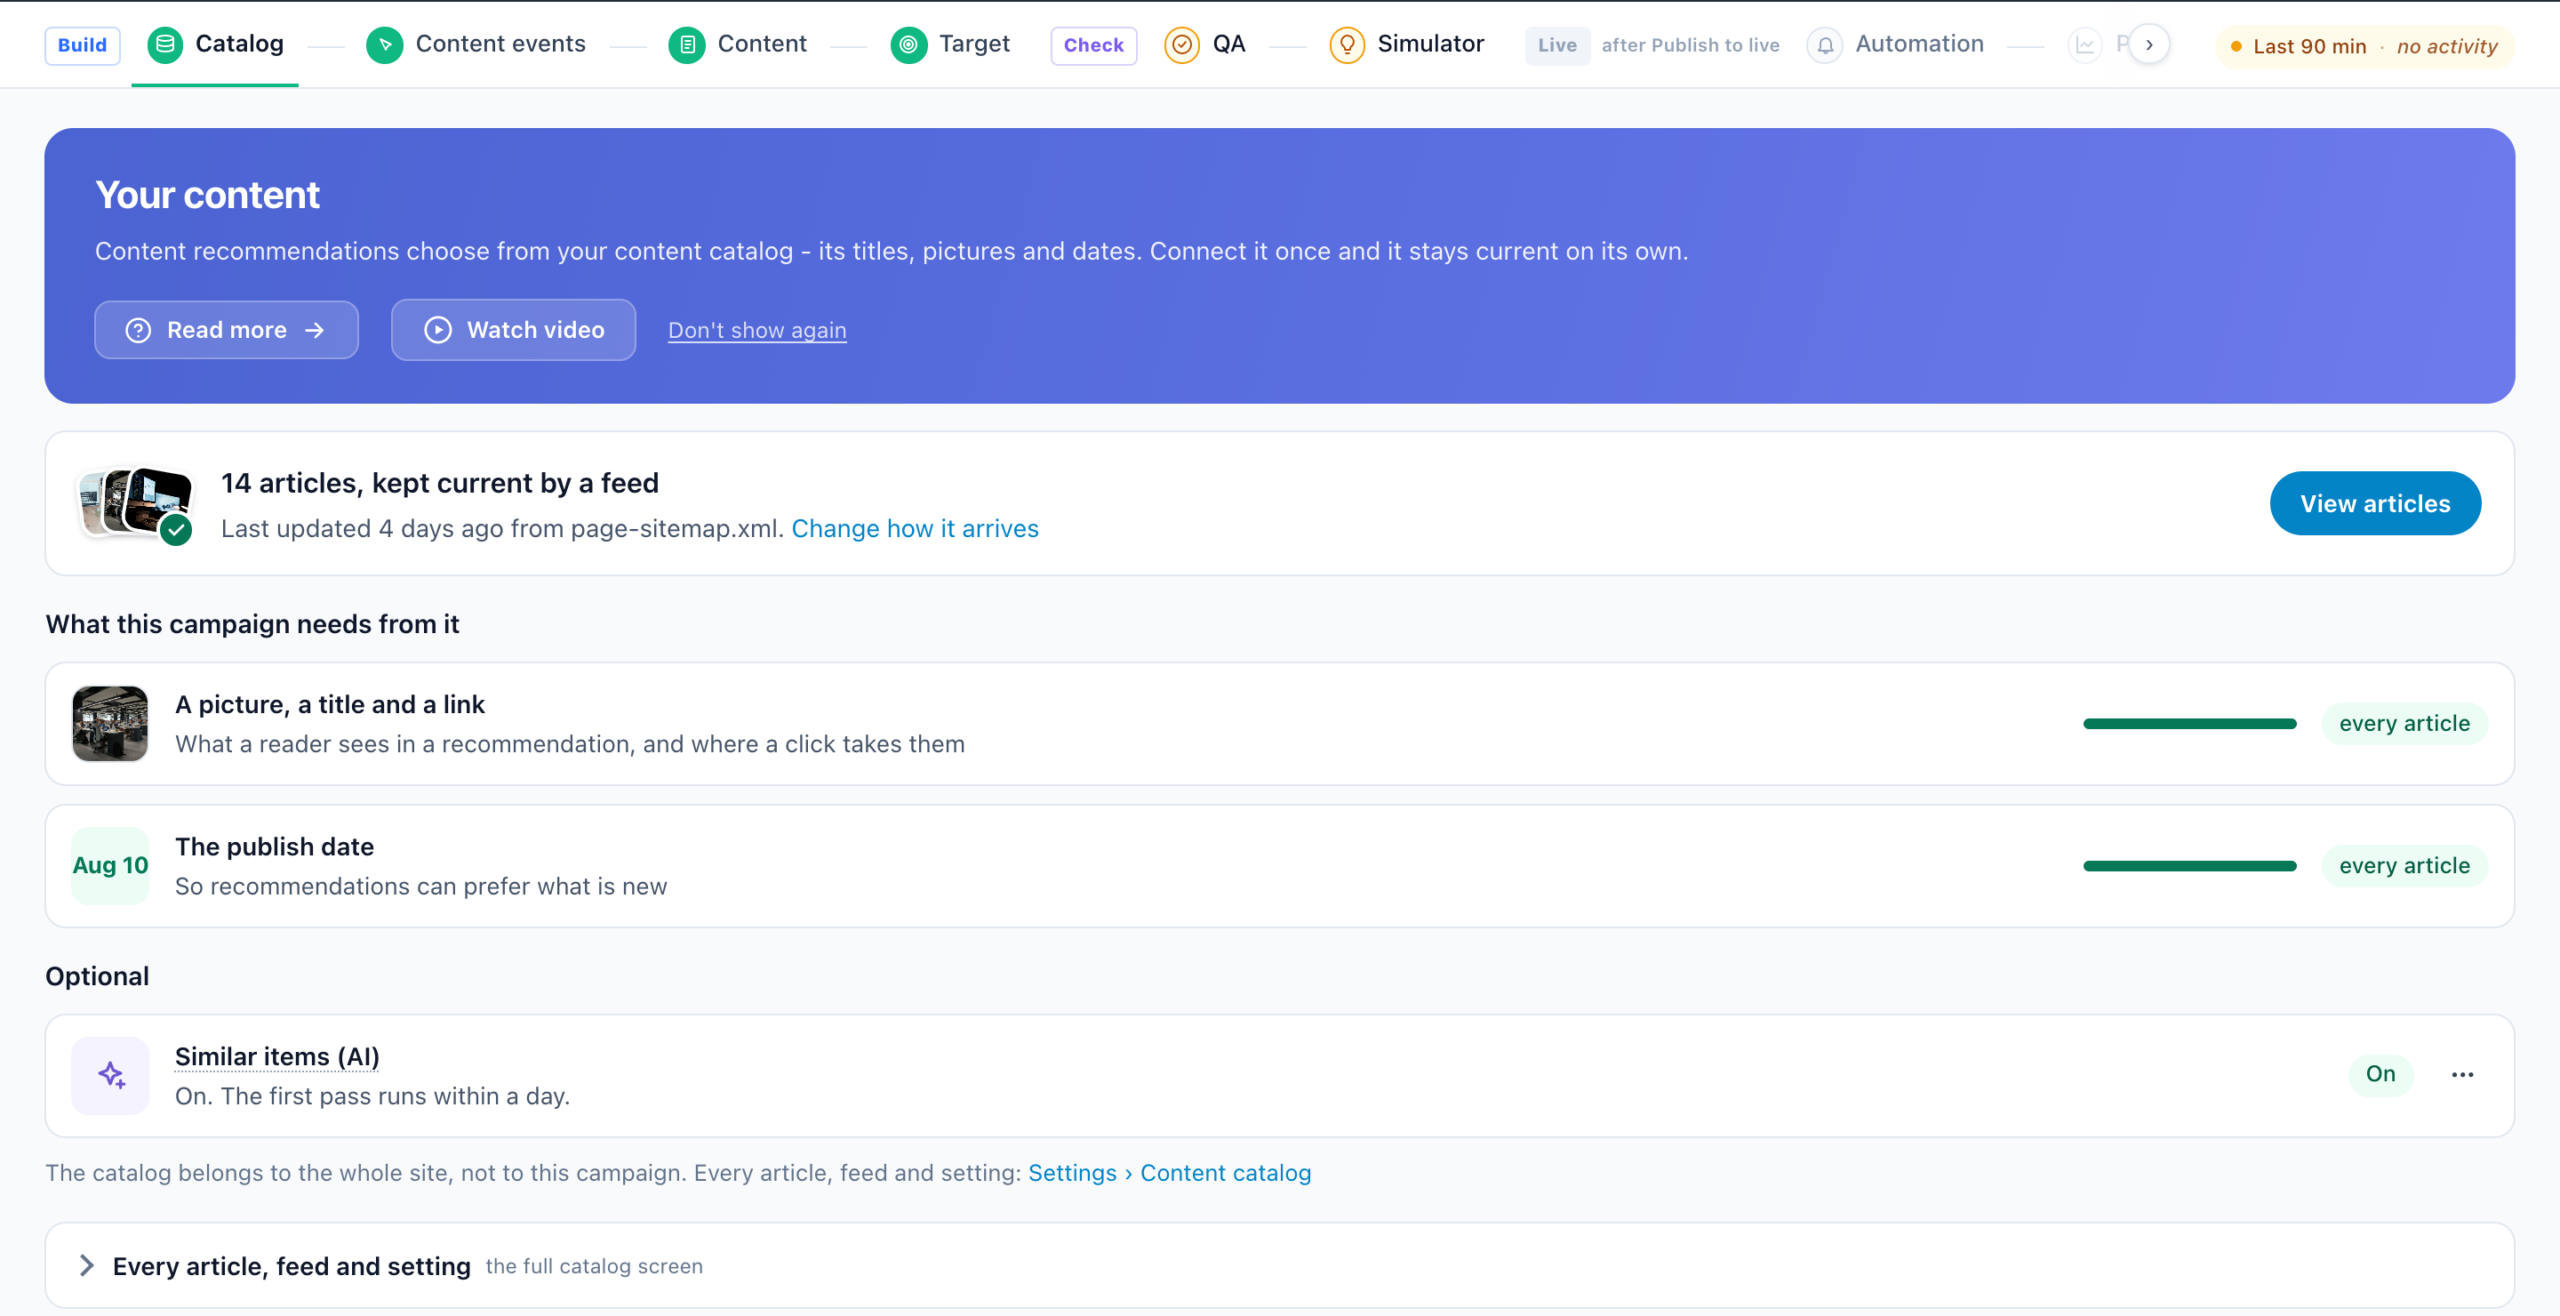Click picture/title/link coverage progress bar
The image size is (2560, 1316).
(x=2190, y=724)
